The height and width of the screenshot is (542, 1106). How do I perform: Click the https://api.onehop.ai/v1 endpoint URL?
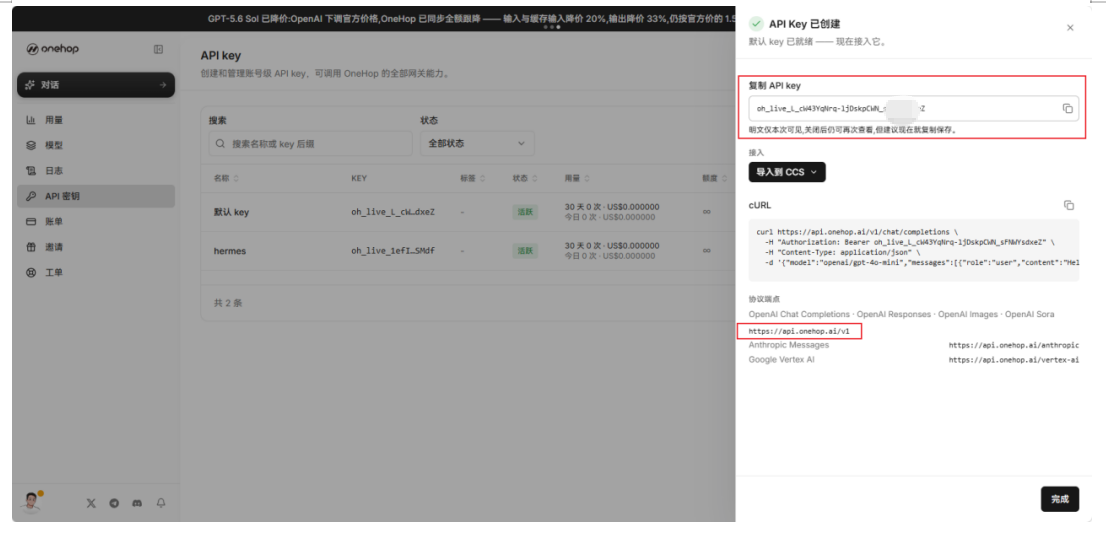click(x=799, y=331)
